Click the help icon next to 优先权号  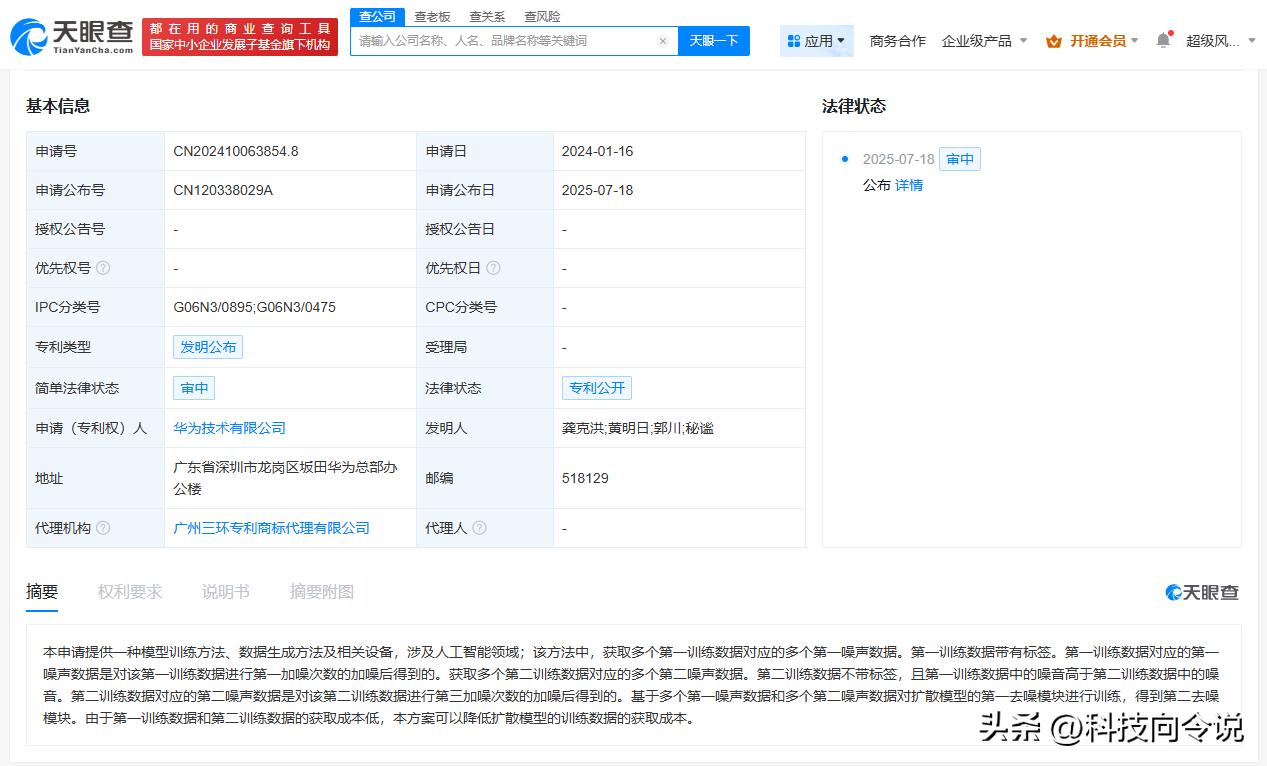click(x=103, y=268)
